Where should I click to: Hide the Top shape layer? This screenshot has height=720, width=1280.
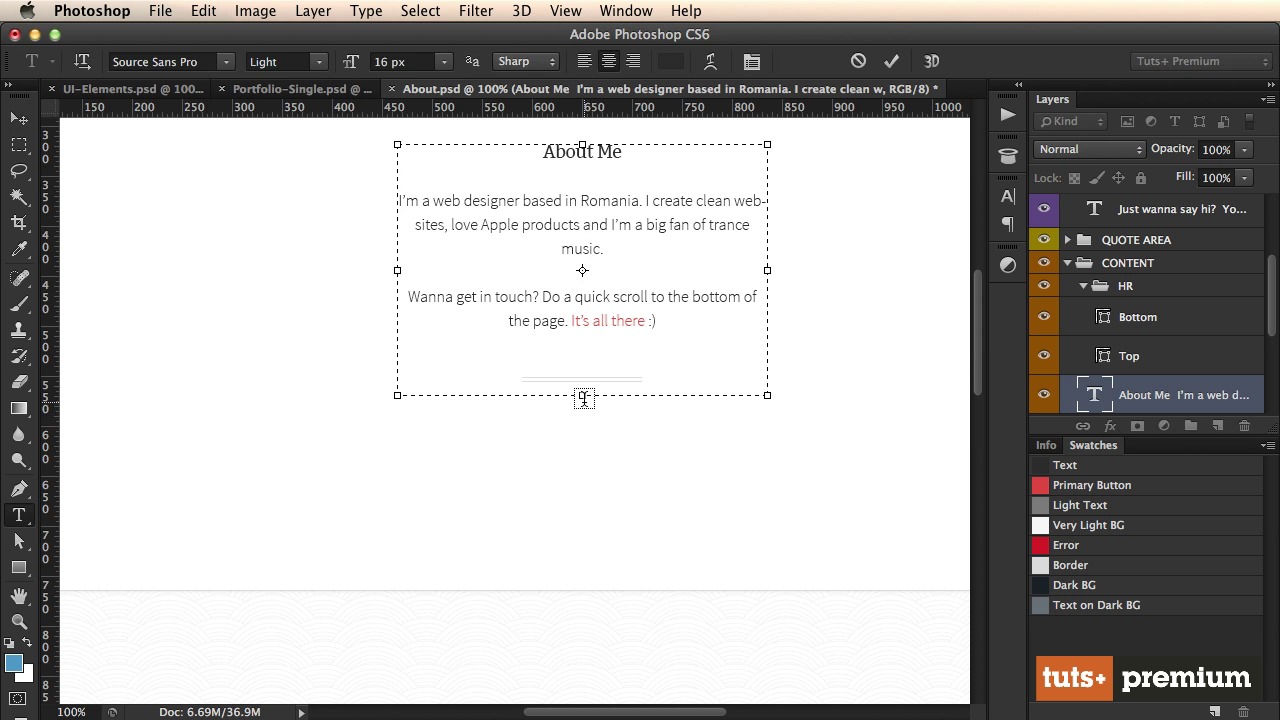point(1044,356)
